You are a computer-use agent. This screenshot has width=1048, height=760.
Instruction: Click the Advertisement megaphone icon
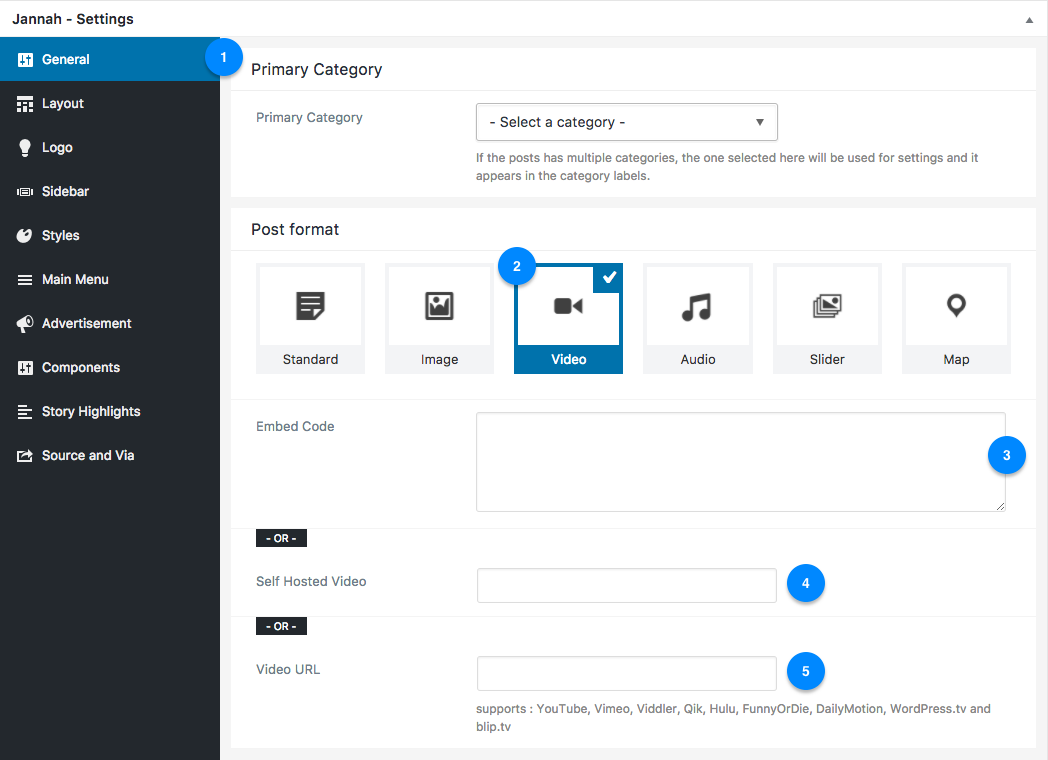pos(25,324)
